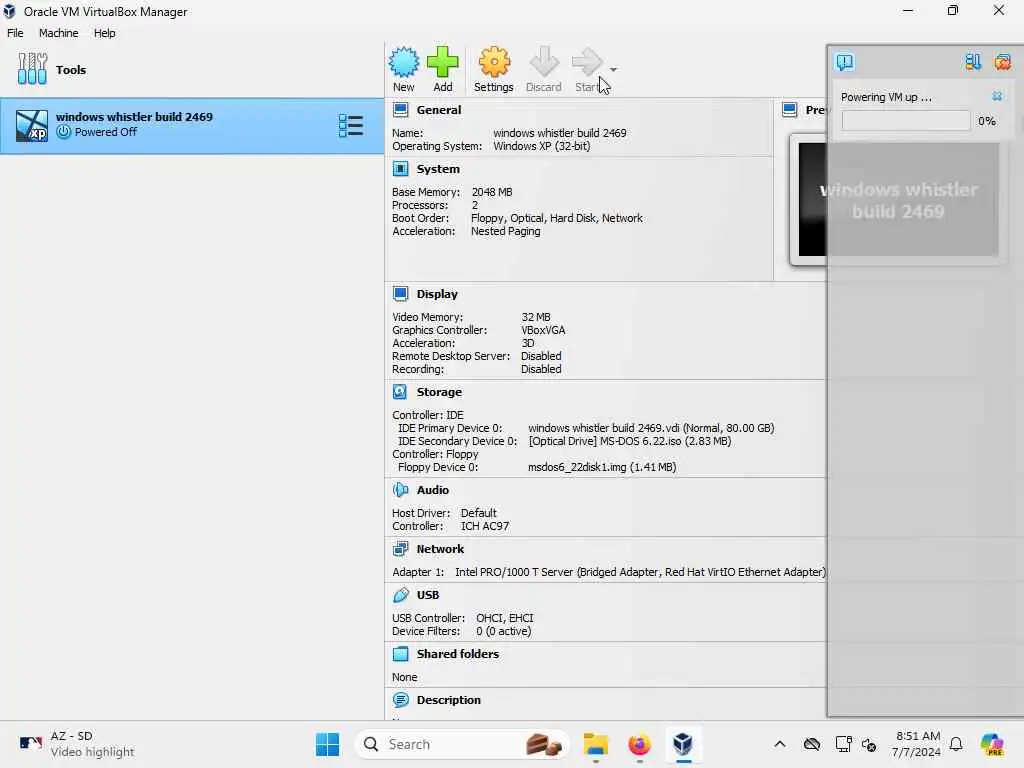Cancel the Powering VM up notification
1024x768 pixels.
coord(997,97)
